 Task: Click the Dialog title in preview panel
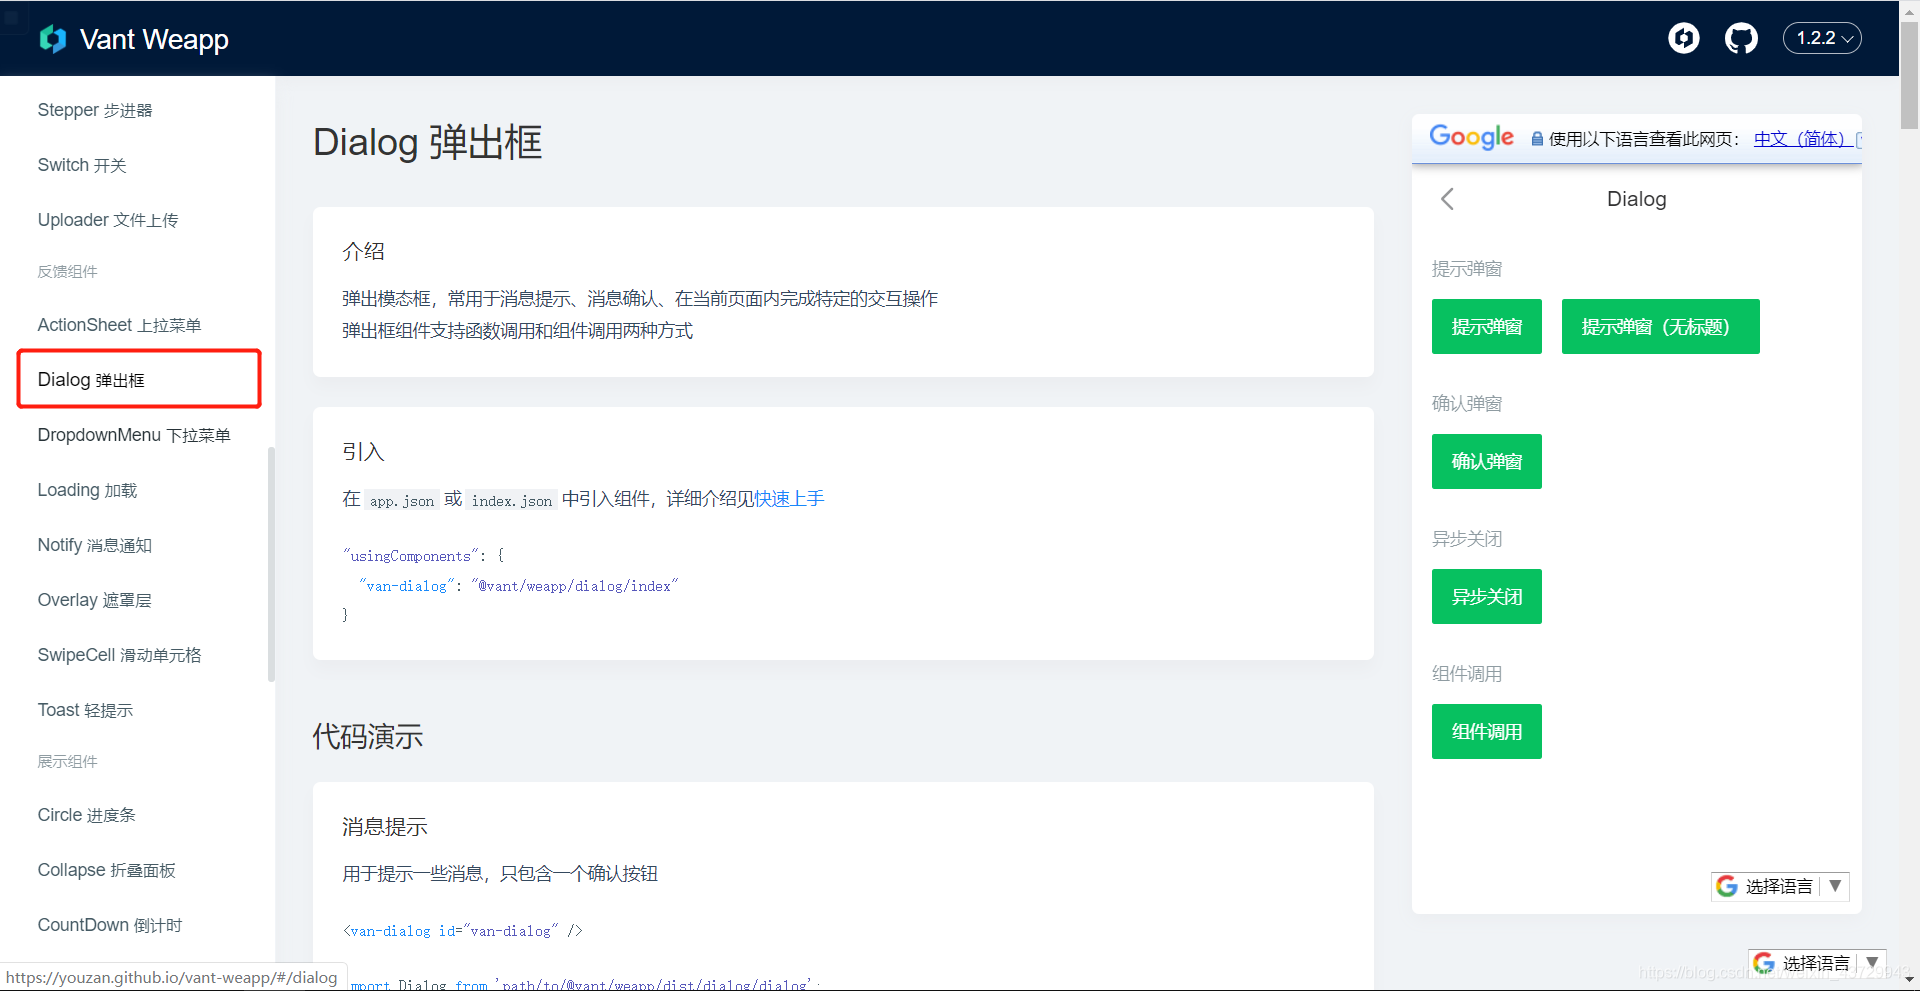[x=1636, y=199]
